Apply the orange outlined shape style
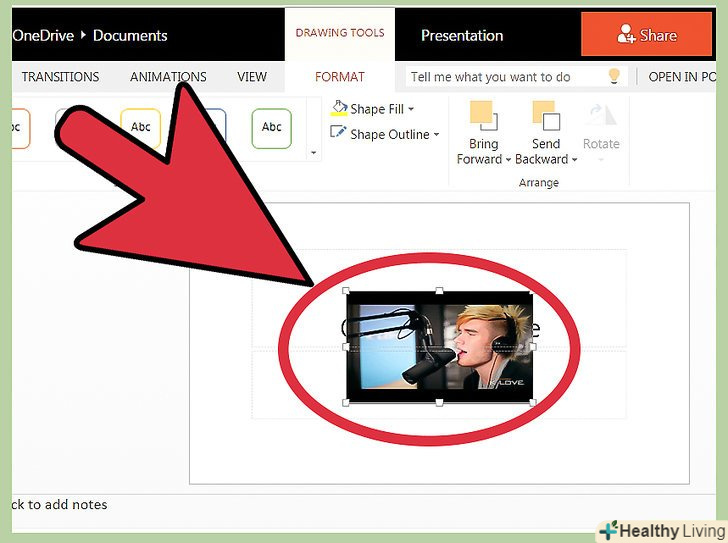The width and height of the screenshot is (728, 543). point(20,129)
